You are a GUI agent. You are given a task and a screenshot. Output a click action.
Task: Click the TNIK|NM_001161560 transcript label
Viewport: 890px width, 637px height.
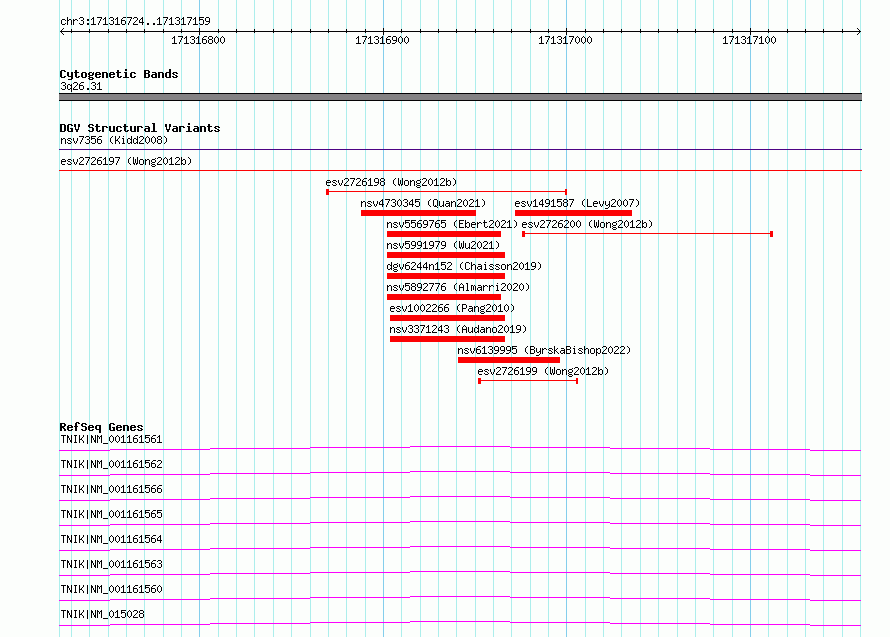click(x=111, y=589)
